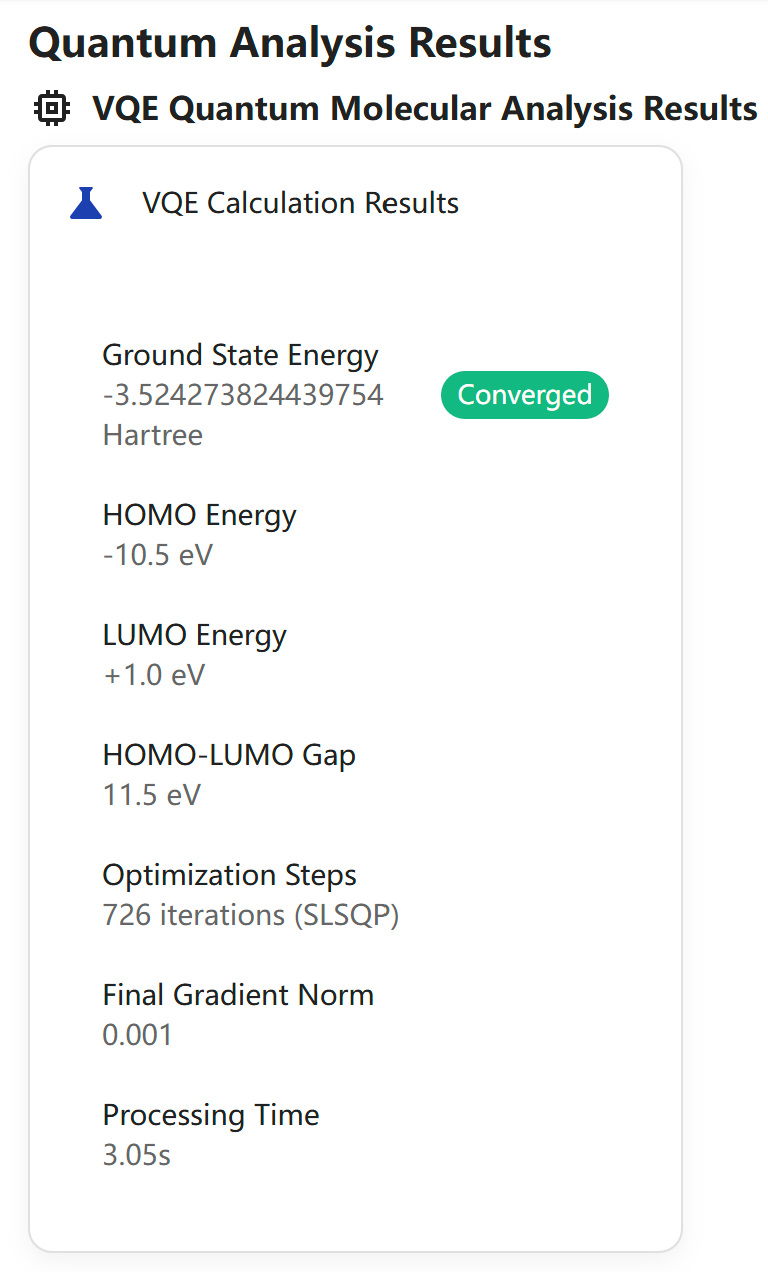Click the Final Gradient Norm label
768x1272 pixels.
[238, 995]
